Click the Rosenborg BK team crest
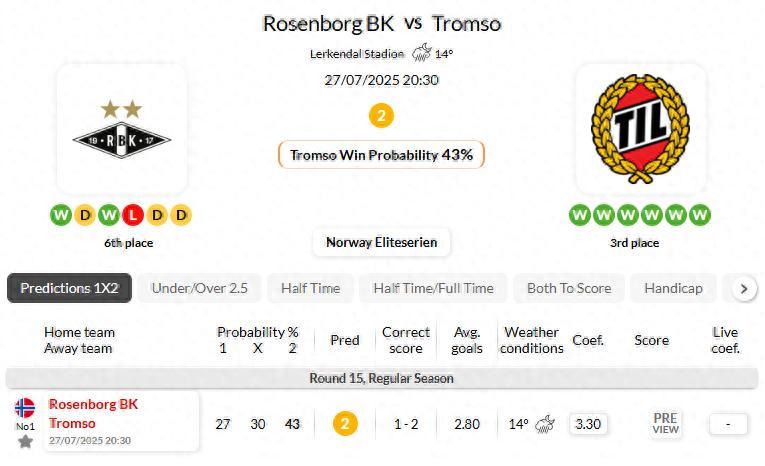Image resolution: width=765 pixels, height=466 pixels. click(x=122, y=130)
